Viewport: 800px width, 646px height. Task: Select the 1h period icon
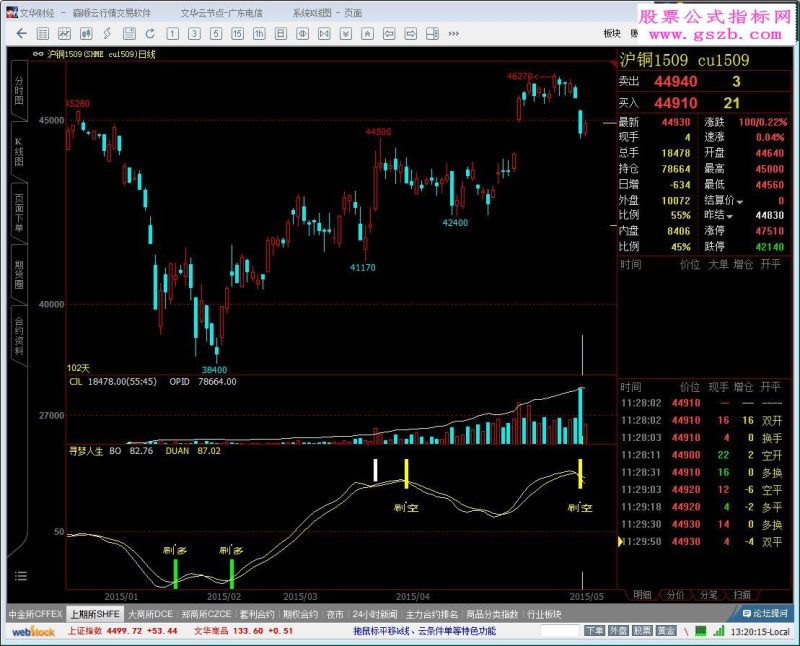pos(259,34)
